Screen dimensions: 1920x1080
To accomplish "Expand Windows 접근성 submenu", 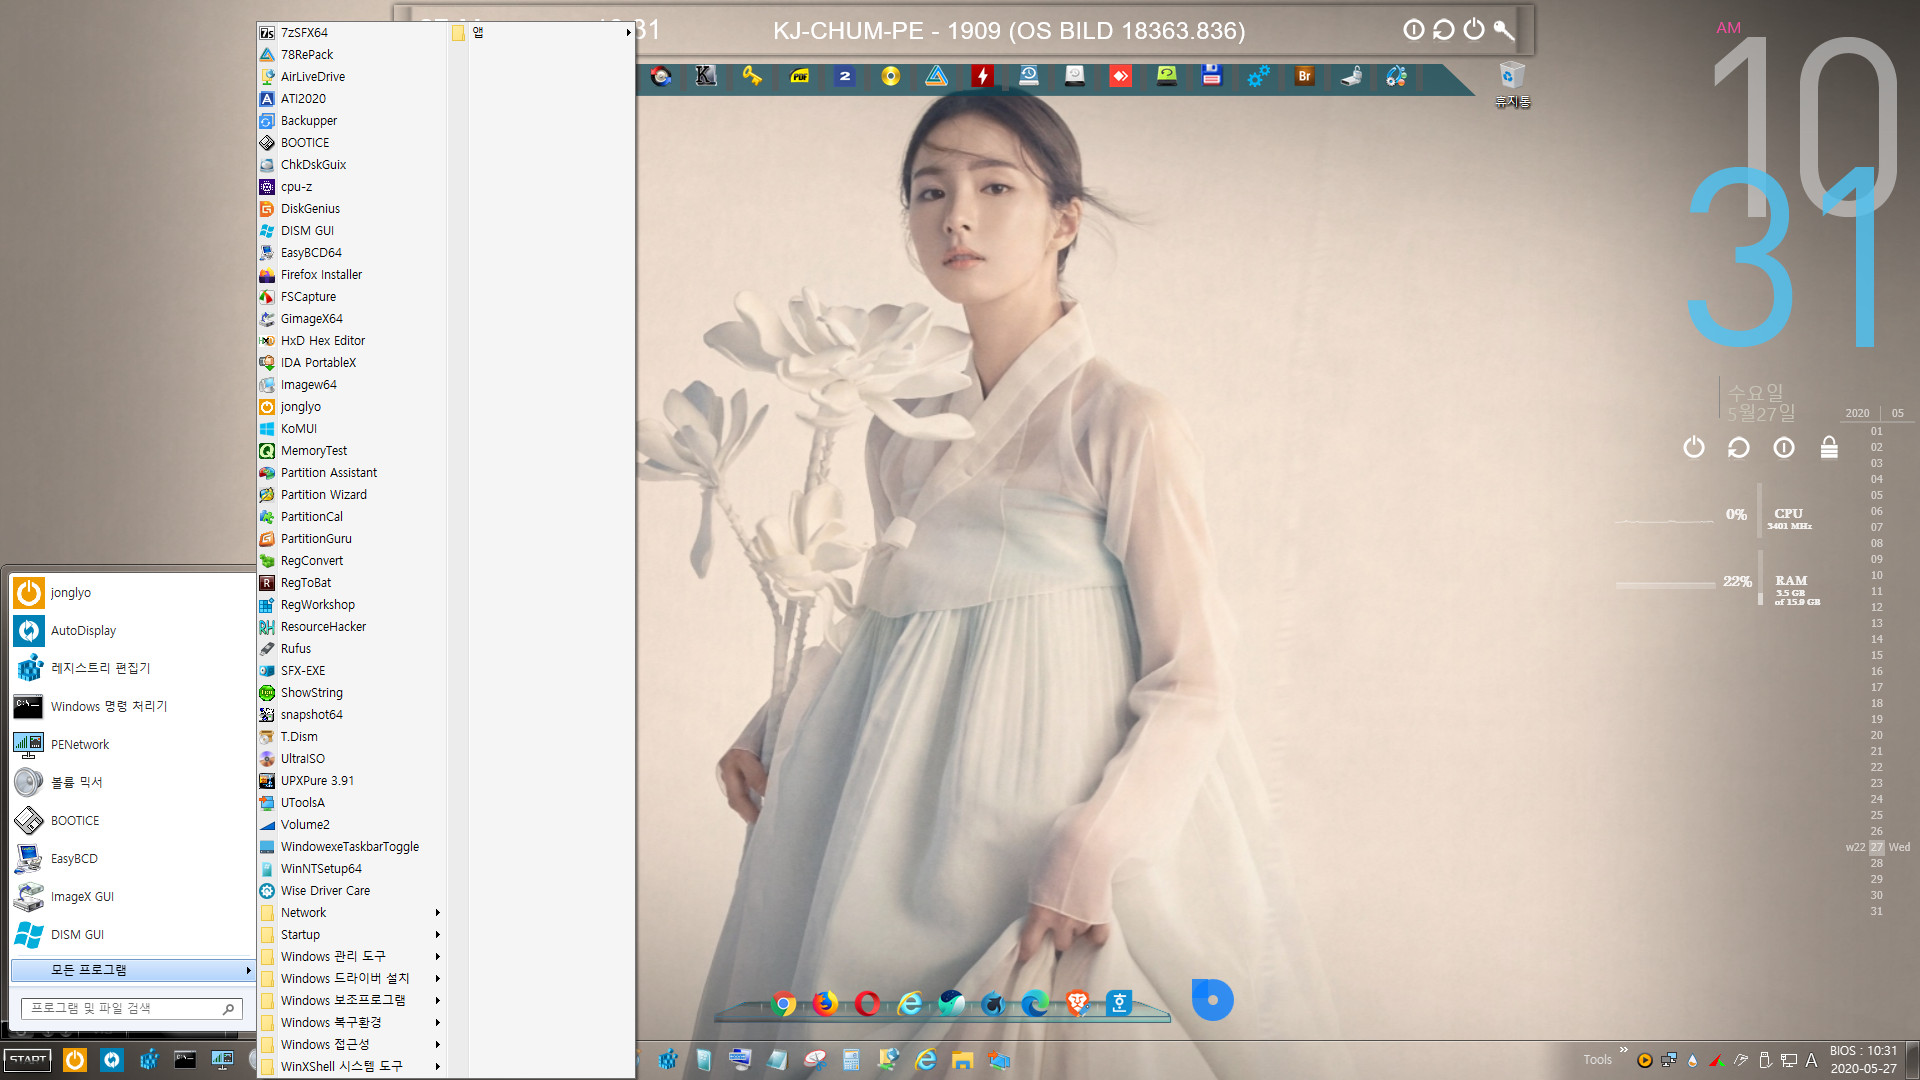I will pos(350,1044).
